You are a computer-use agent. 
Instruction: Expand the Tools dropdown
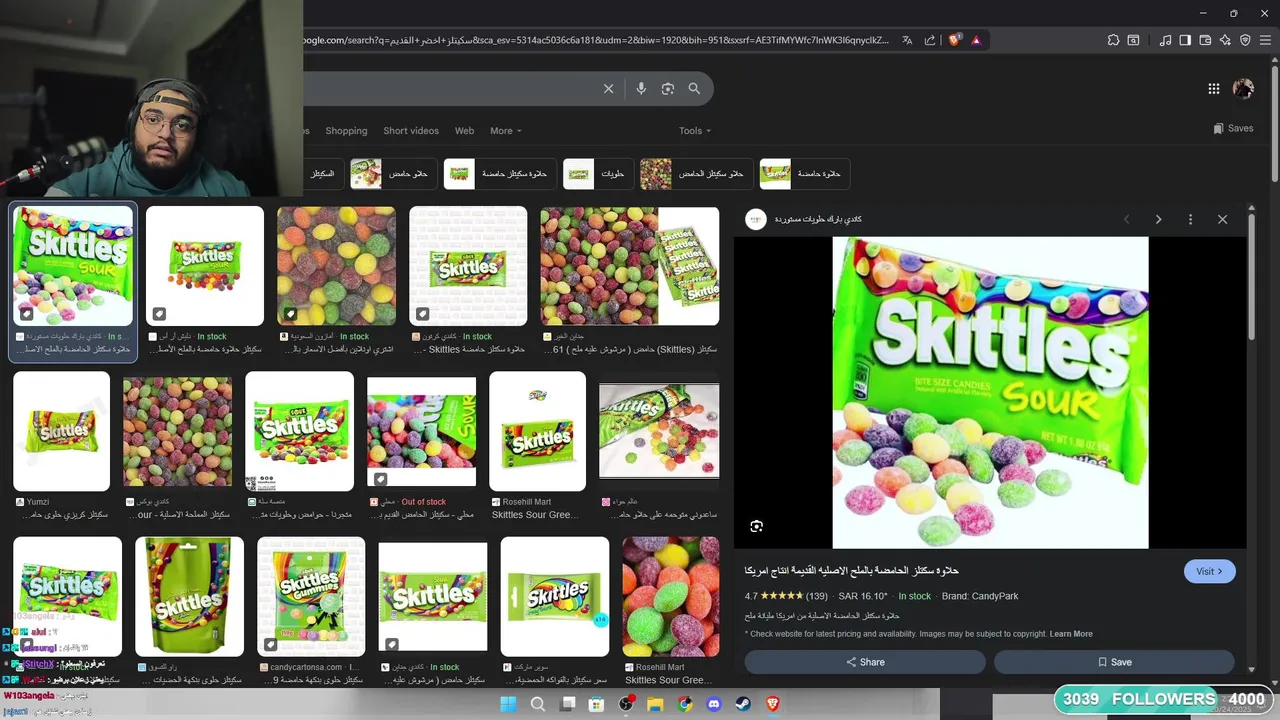695,131
